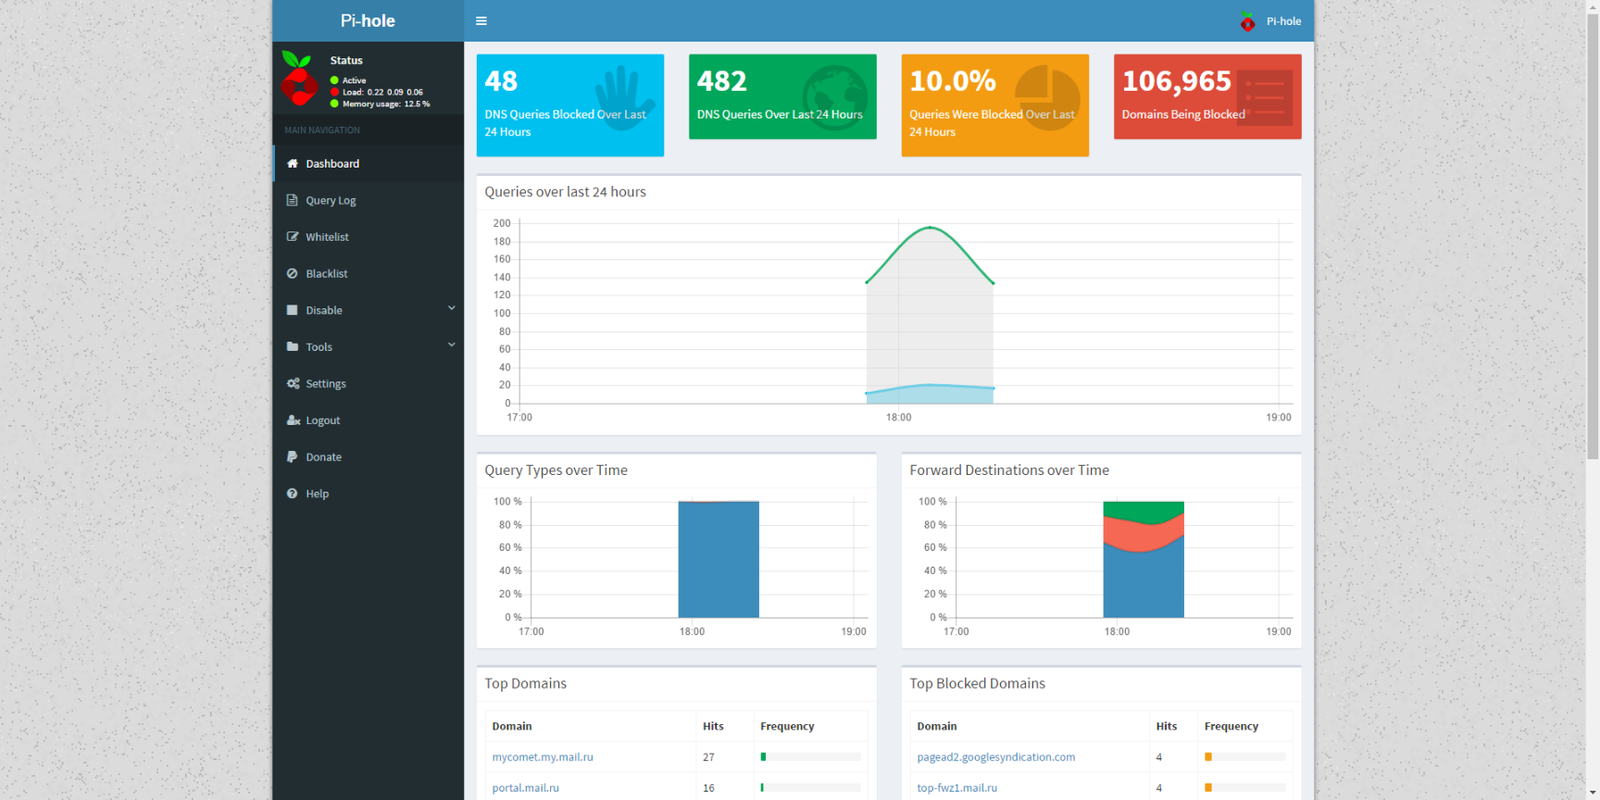Click the pie chart icon on percentage card
1600x800 pixels.
pyautogui.click(x=1048, y=98)
